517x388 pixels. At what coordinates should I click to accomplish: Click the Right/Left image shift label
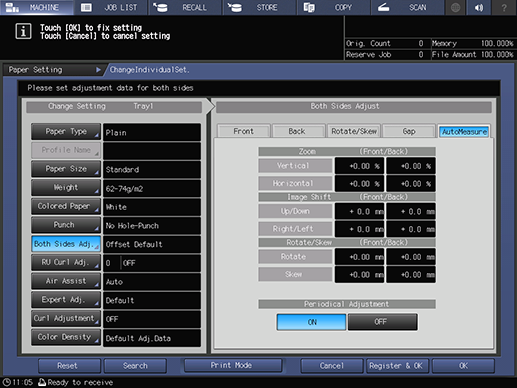pos(295,229)
